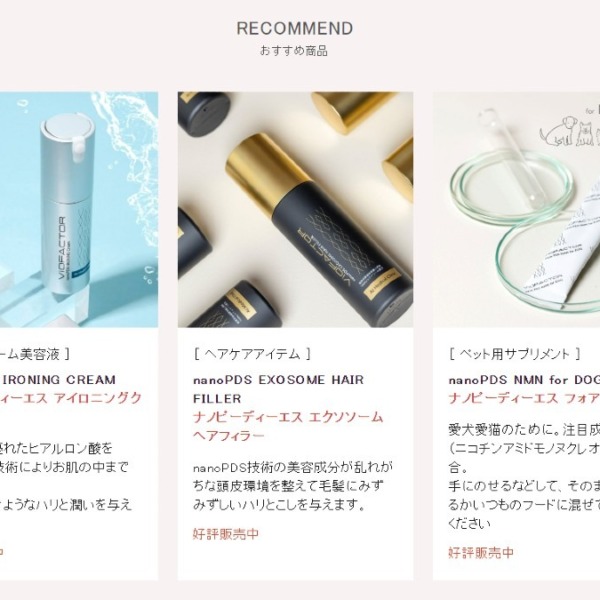
Task: Click the ナノピーディーエス フォア pet product name
Action: [524, 398]
